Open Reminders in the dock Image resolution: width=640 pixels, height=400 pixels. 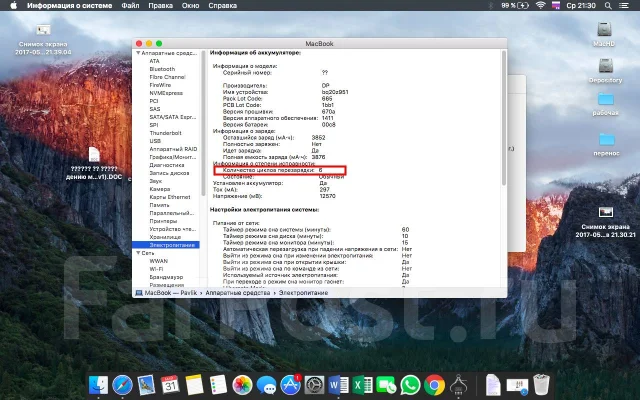pos(218,385)
